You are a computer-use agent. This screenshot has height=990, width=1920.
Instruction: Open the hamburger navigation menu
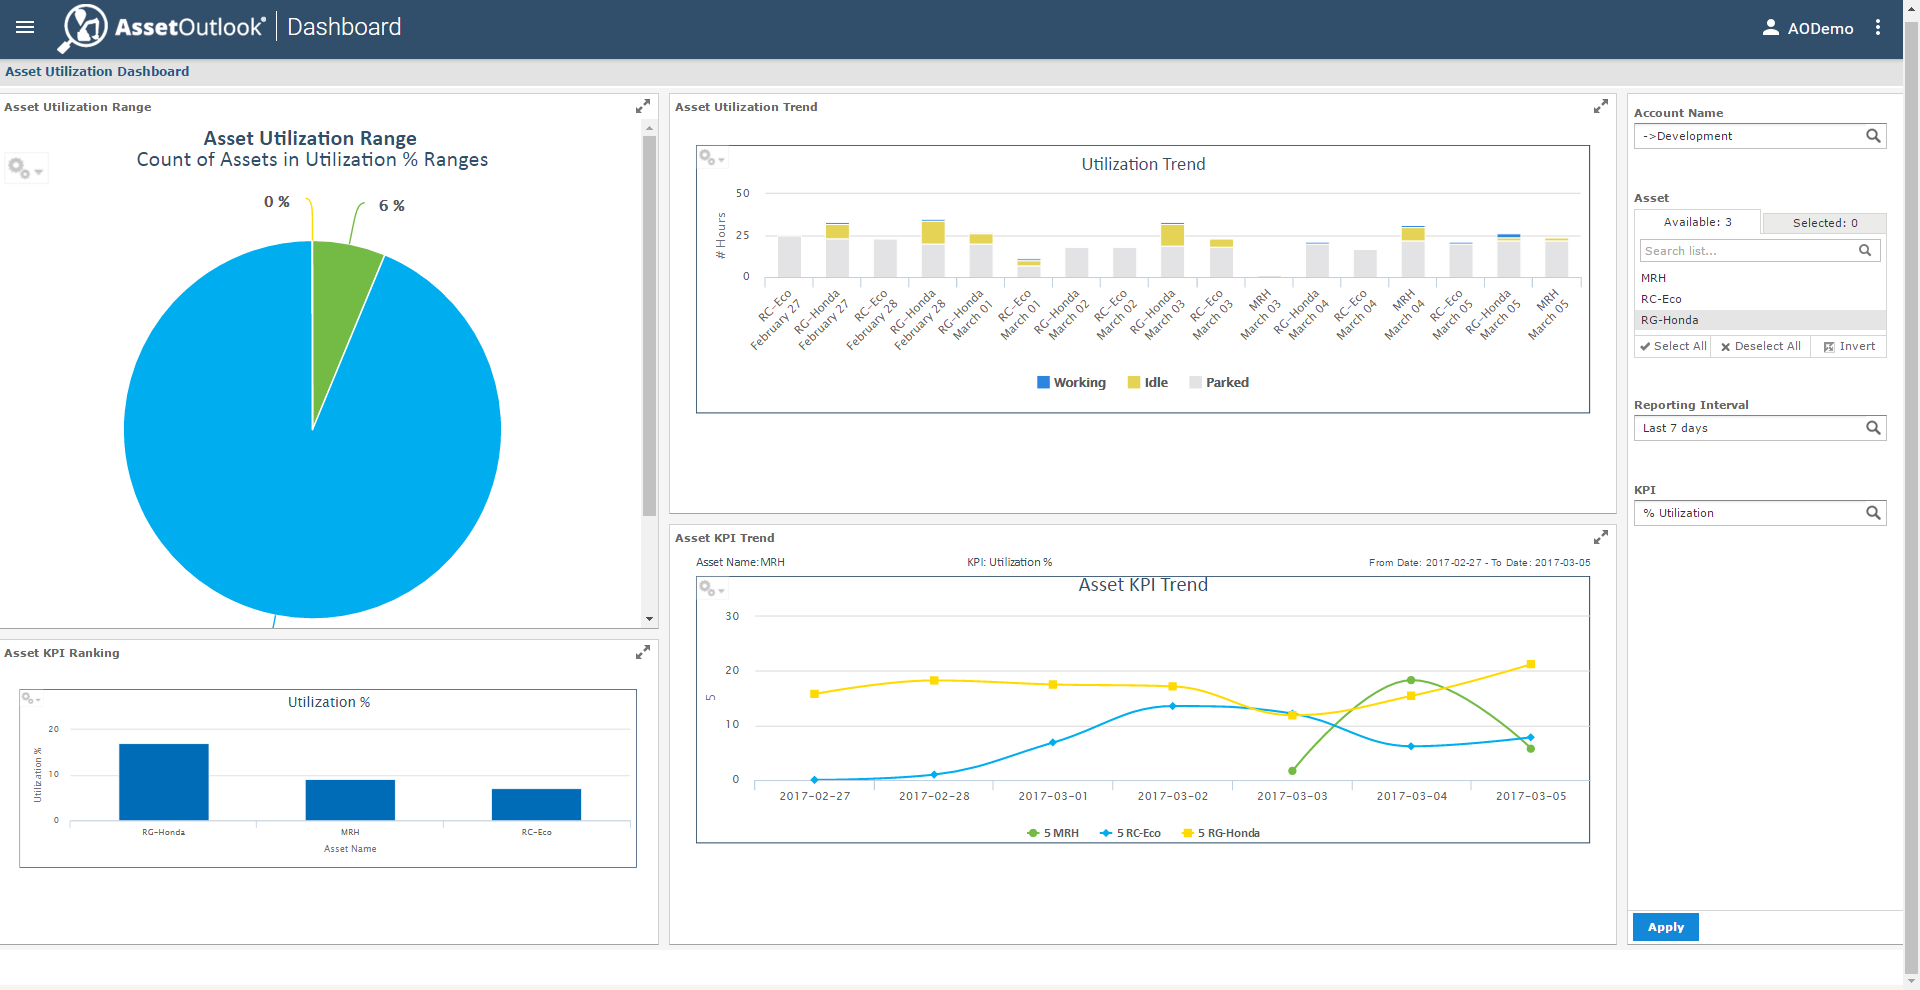click(25, 28)
